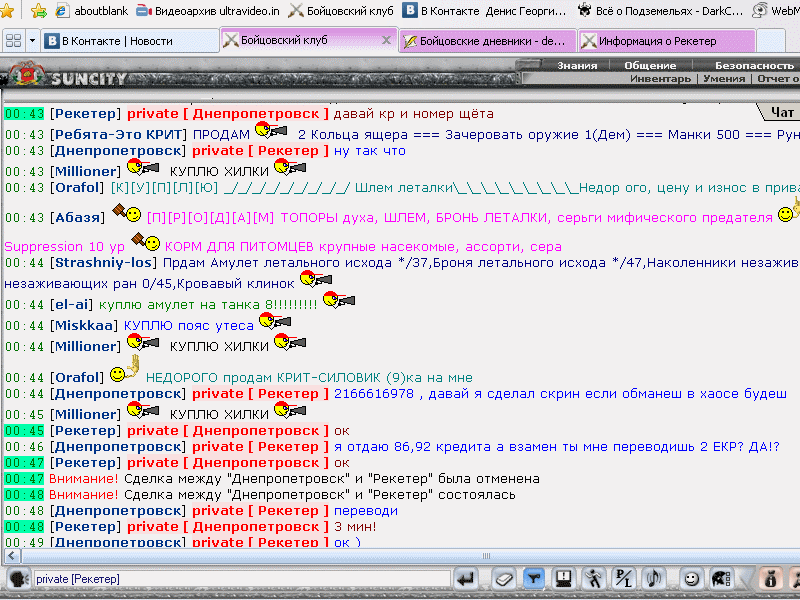Click the megaphone smiley after 'куплю амулет на танка'
The width and height of the screenshot is (800, 600).
tap(339, 300)
